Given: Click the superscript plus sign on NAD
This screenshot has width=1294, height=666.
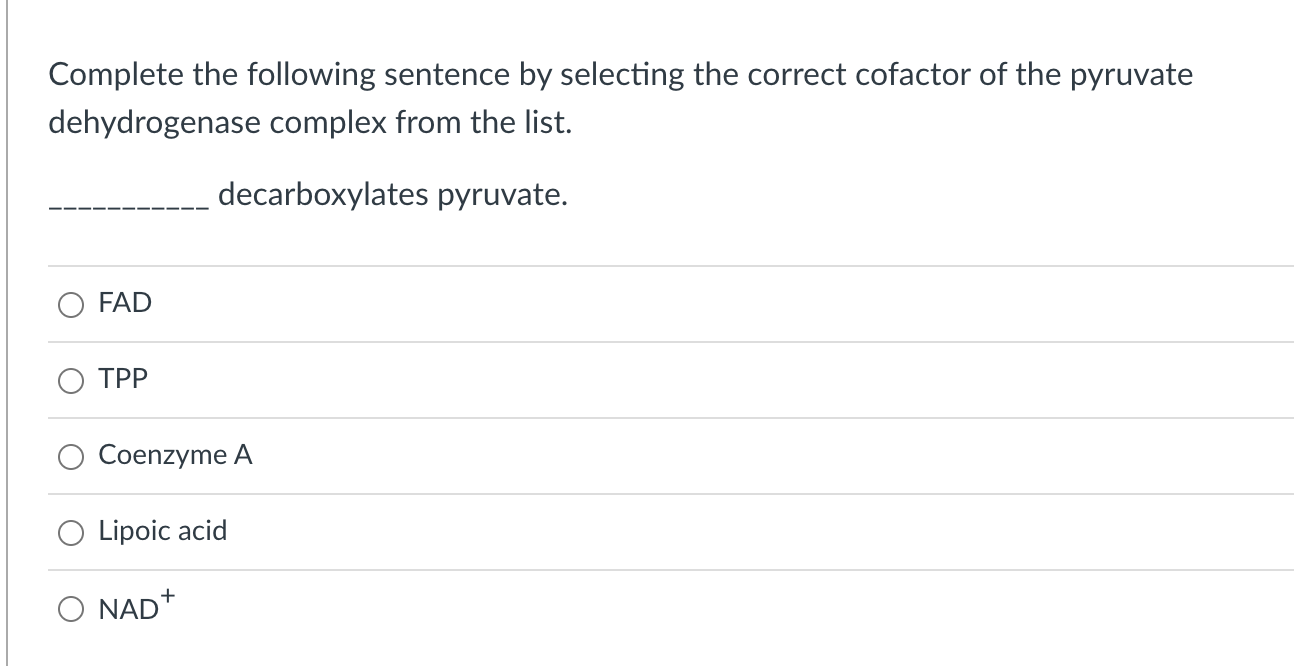Looking at the screenshot, I should [168, 597].
